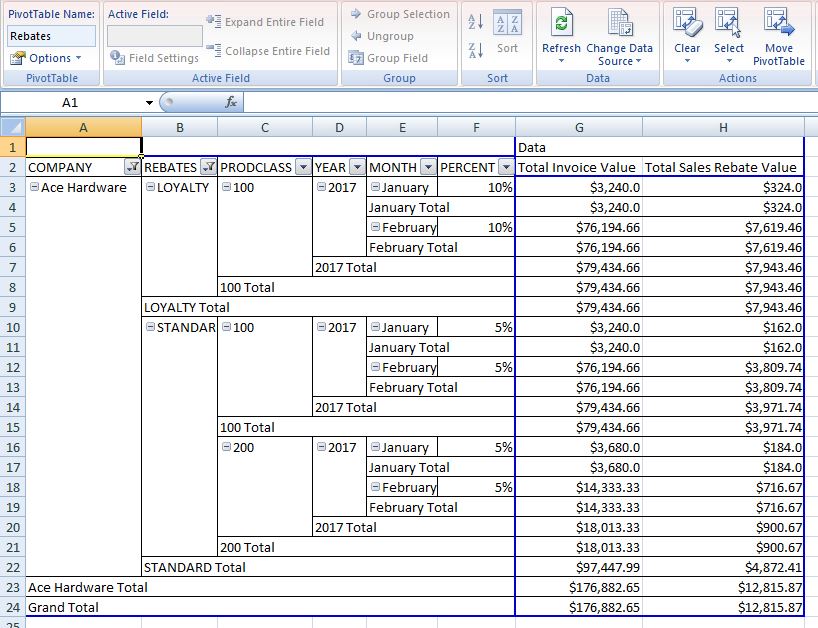Select column H header

tap(723, 127)
